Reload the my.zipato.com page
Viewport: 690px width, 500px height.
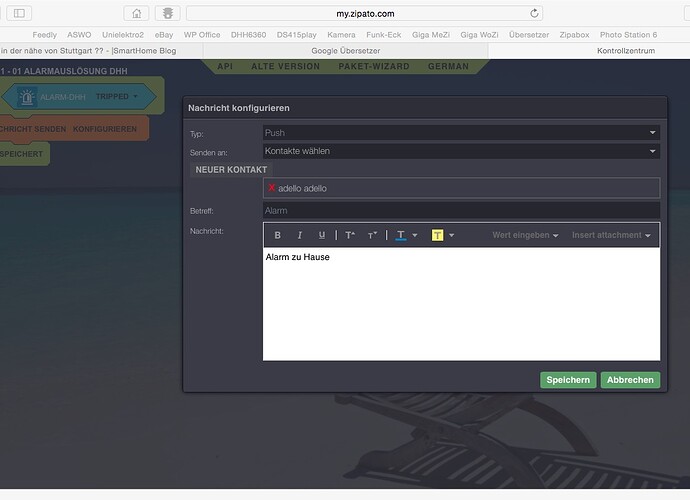[535, 13]
